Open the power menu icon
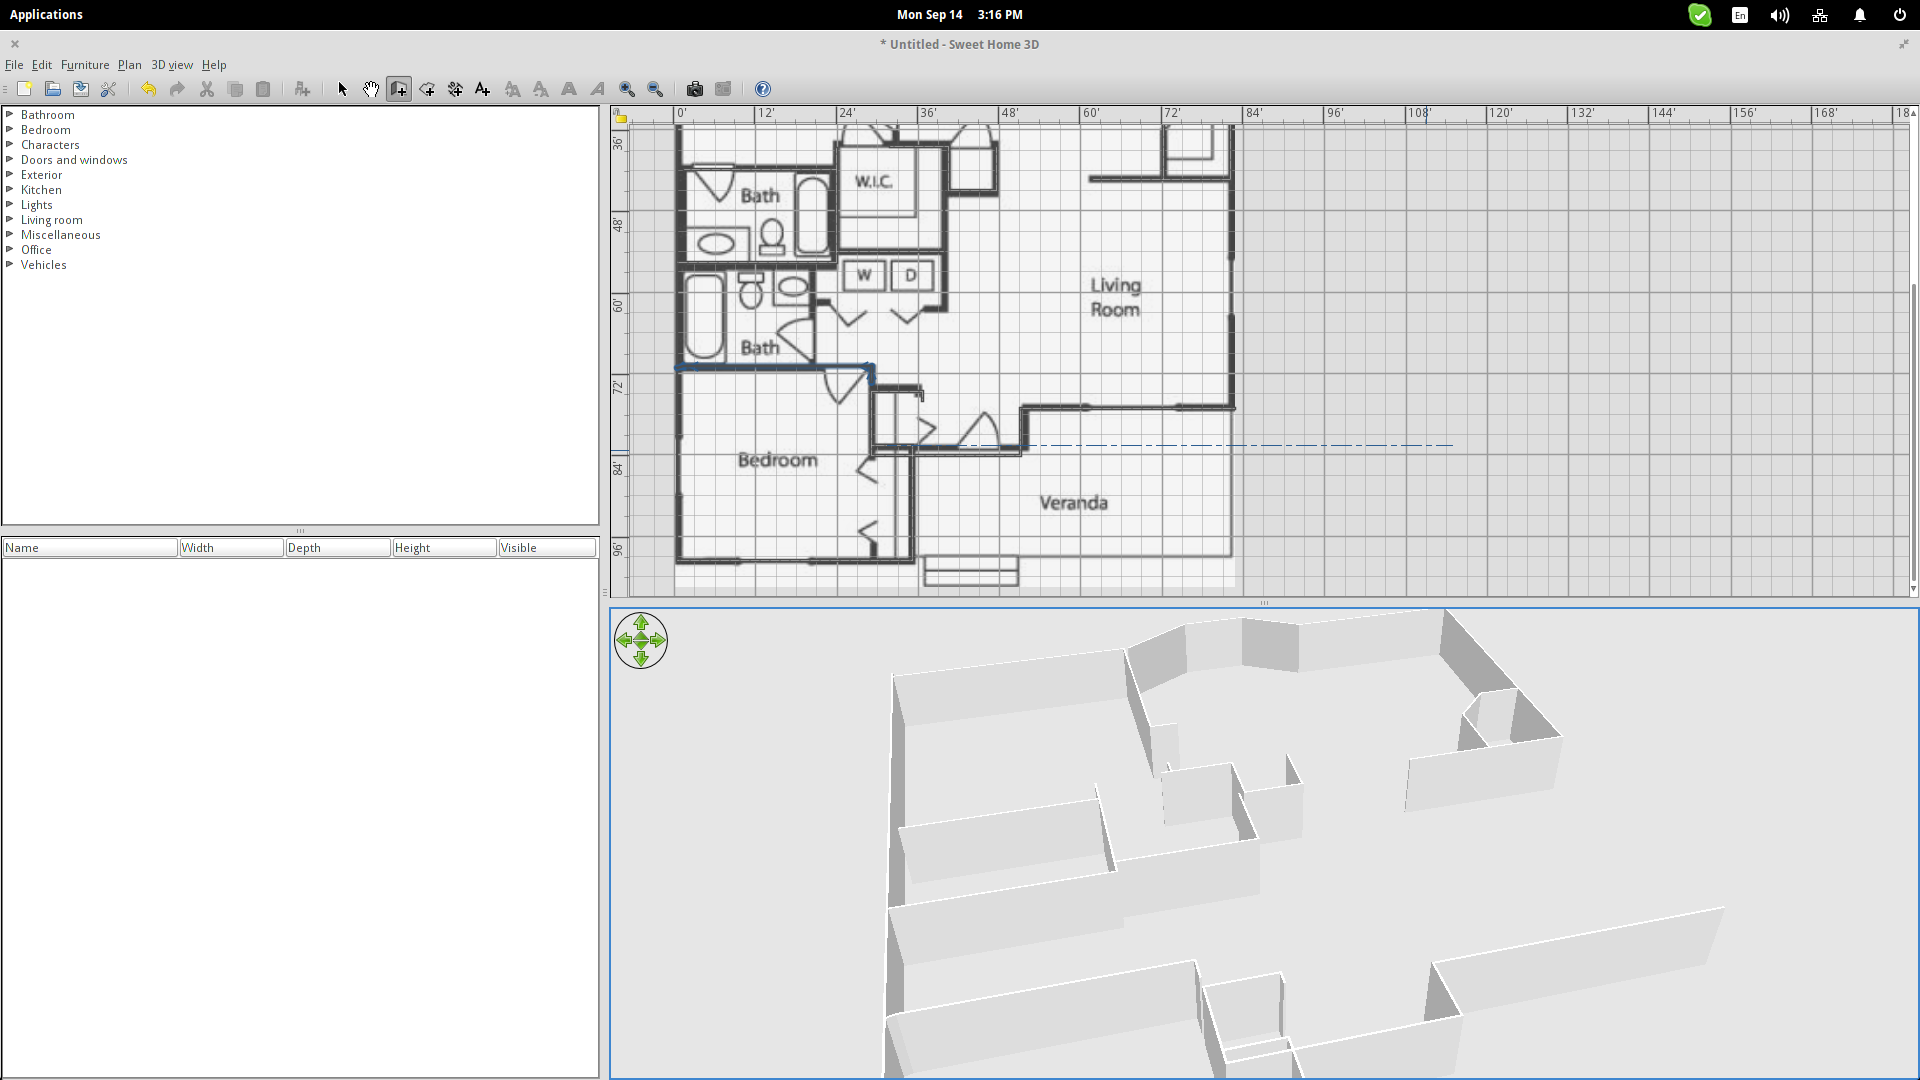Screen dimensions: 1920x1080 [1900, 15]
